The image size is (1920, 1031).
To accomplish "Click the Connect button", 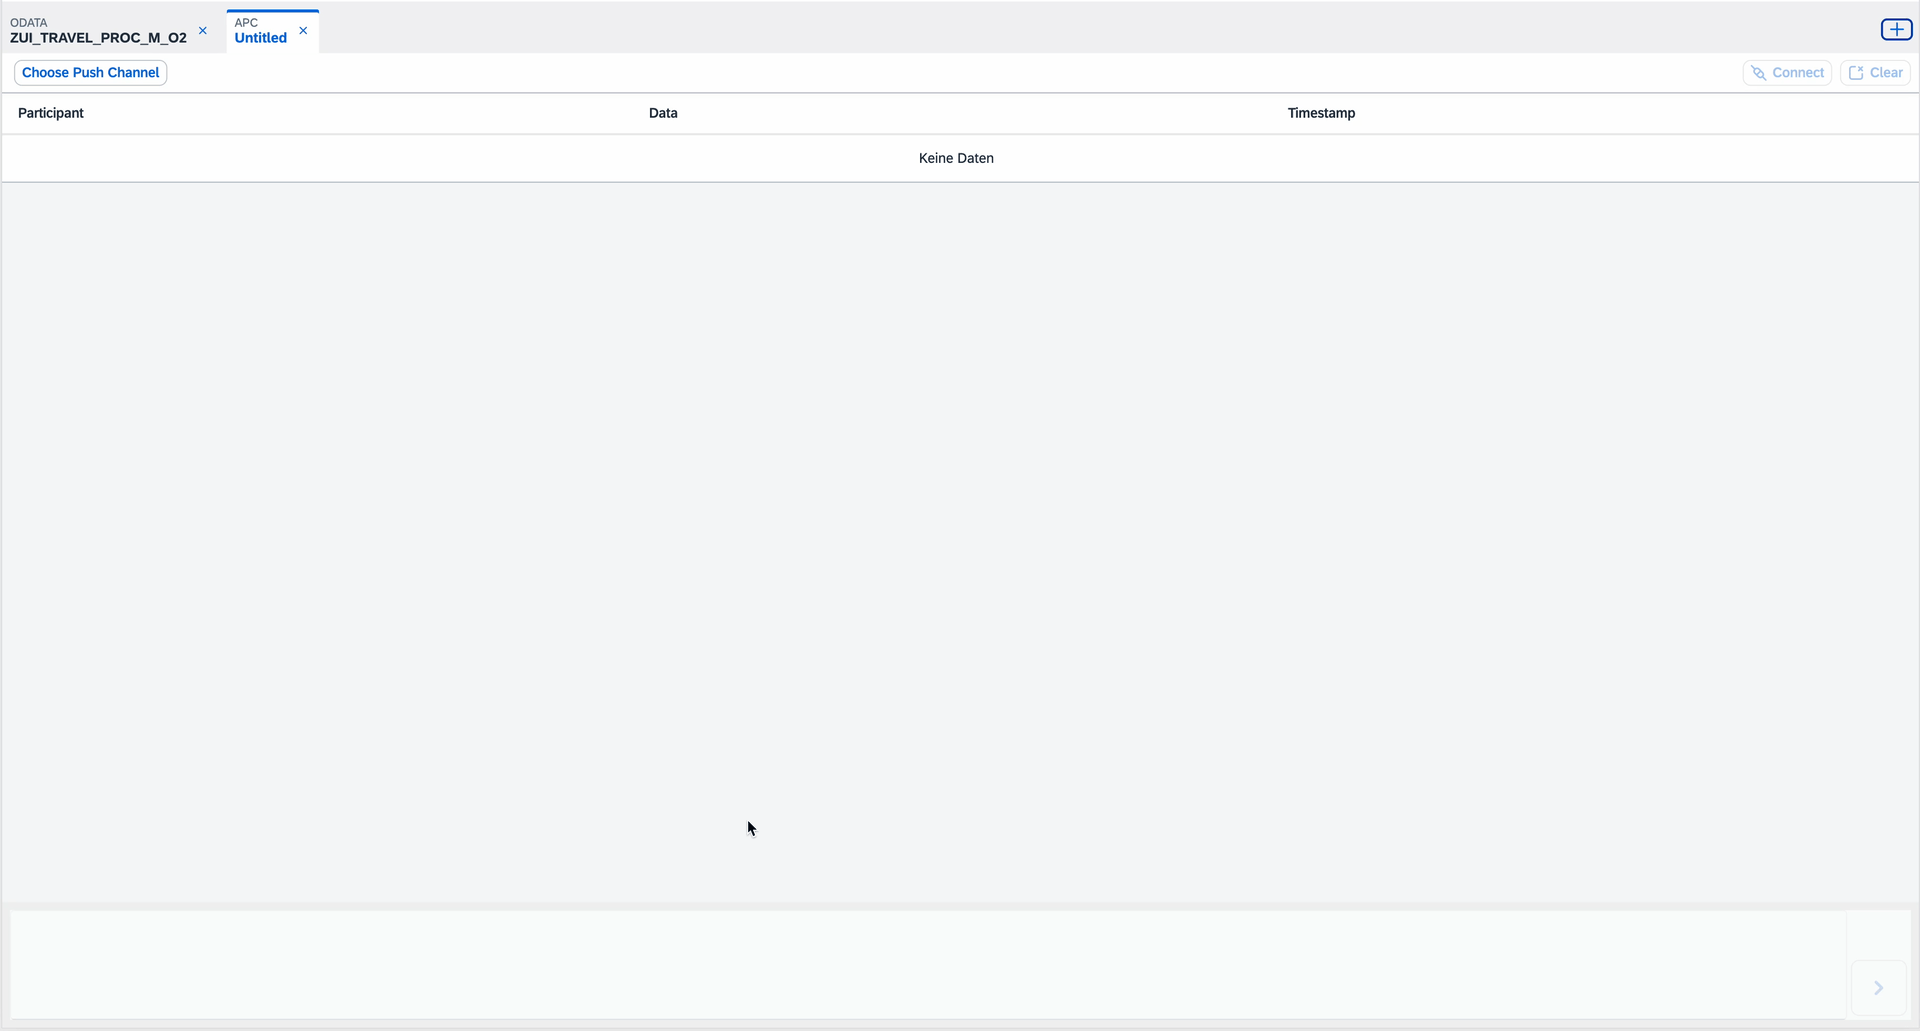I will [x=1787, y=73].
